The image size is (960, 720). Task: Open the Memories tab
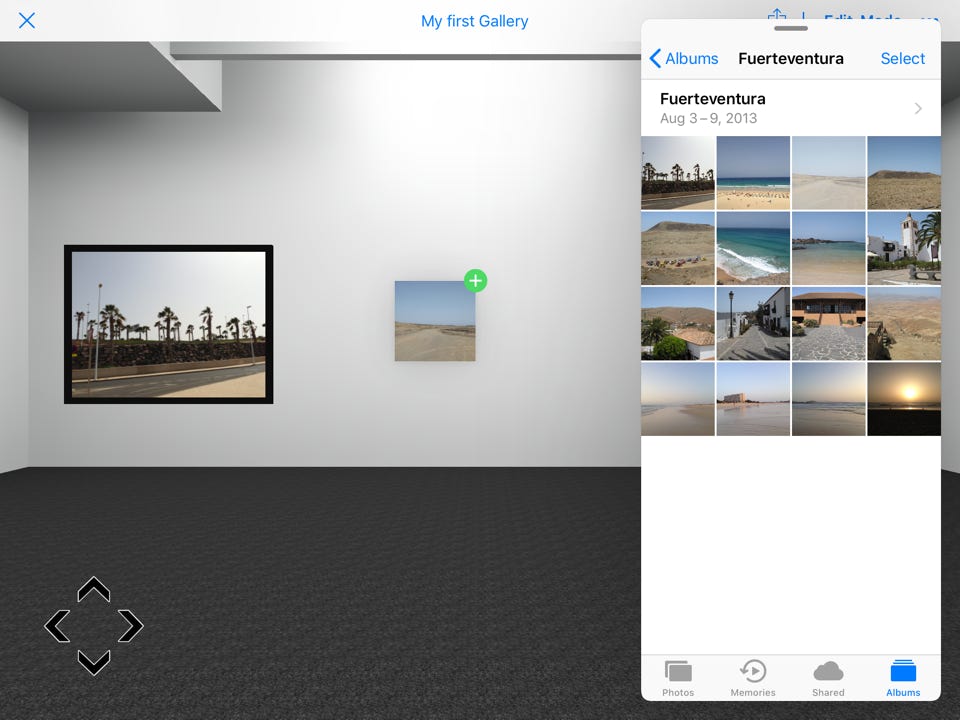(x=753, y=677)
